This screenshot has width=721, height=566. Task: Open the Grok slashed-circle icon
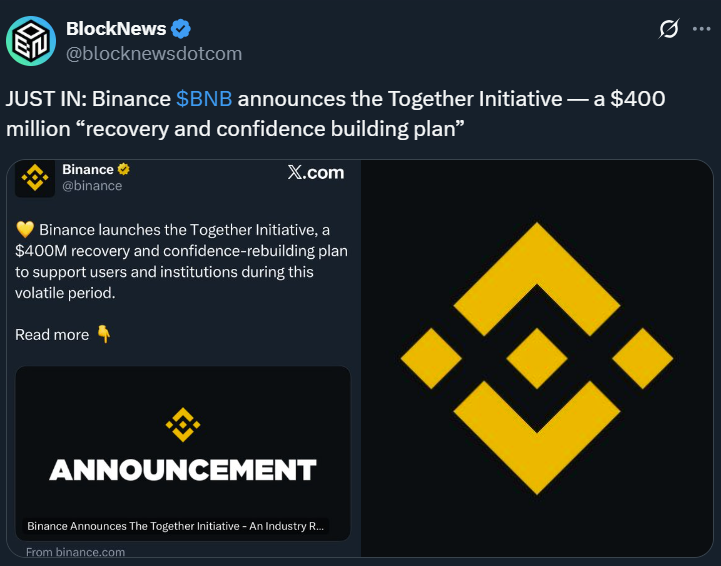[669, 30]
